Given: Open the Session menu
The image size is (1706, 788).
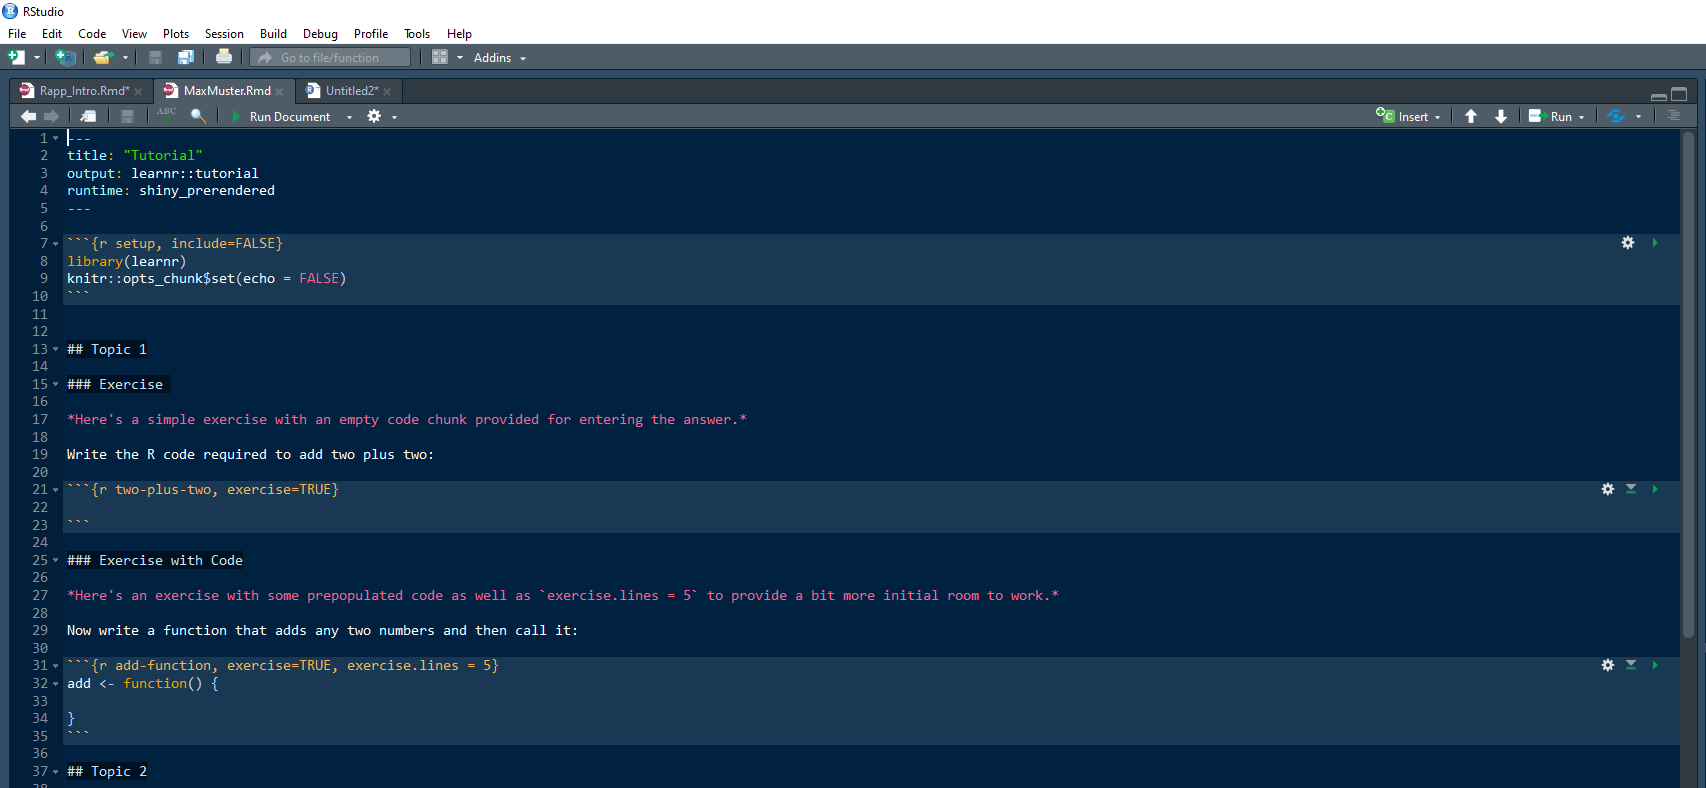Looking at the screenshot, I should [x=224, y=33].
